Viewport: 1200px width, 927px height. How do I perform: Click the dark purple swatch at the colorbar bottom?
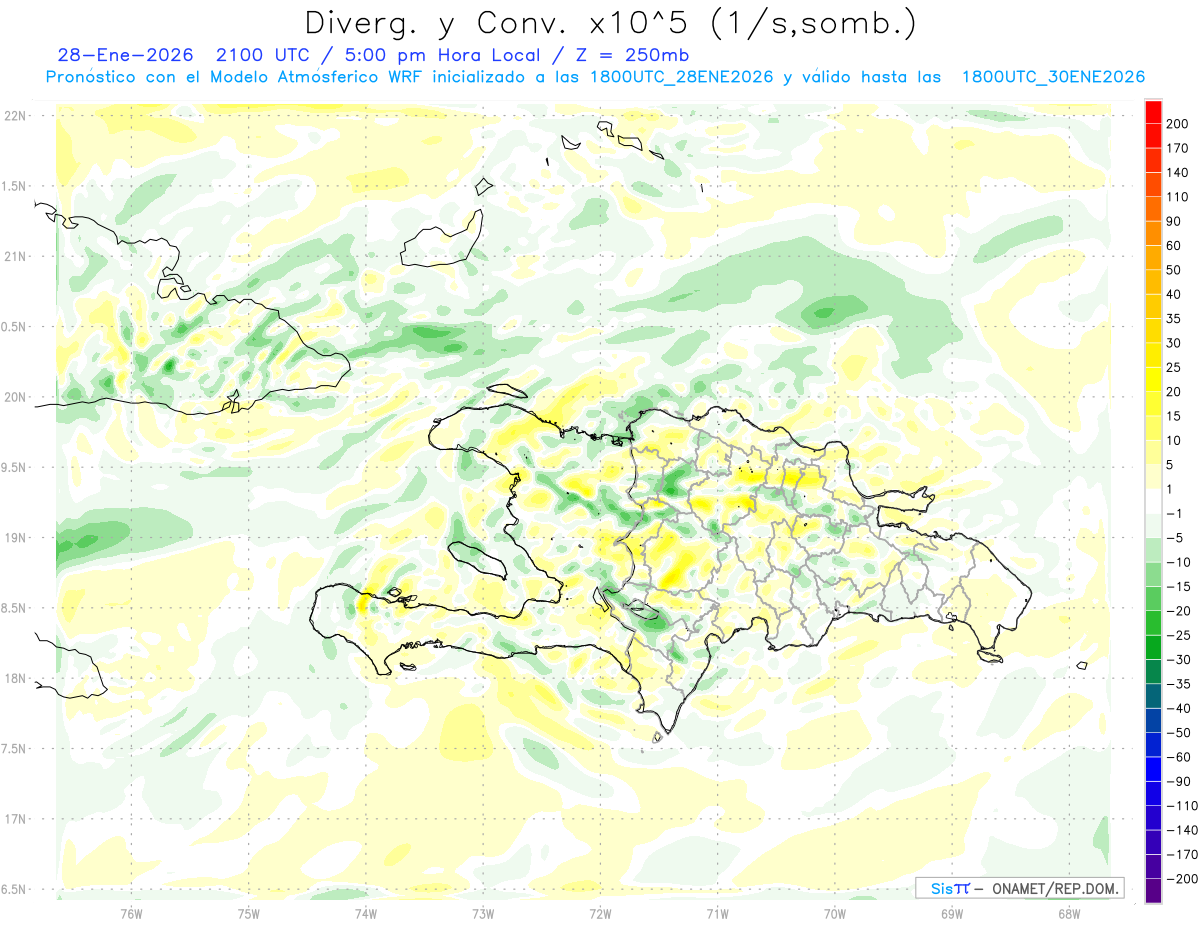(x=1153, y=891)
